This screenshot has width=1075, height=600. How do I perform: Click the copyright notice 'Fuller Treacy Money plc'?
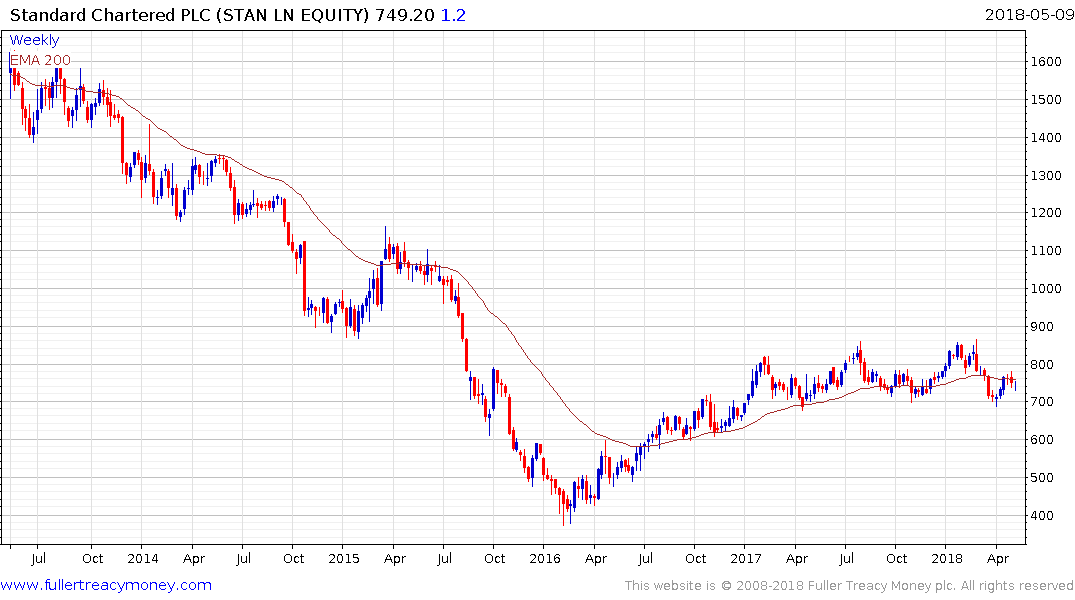click(x=881, y=586)
